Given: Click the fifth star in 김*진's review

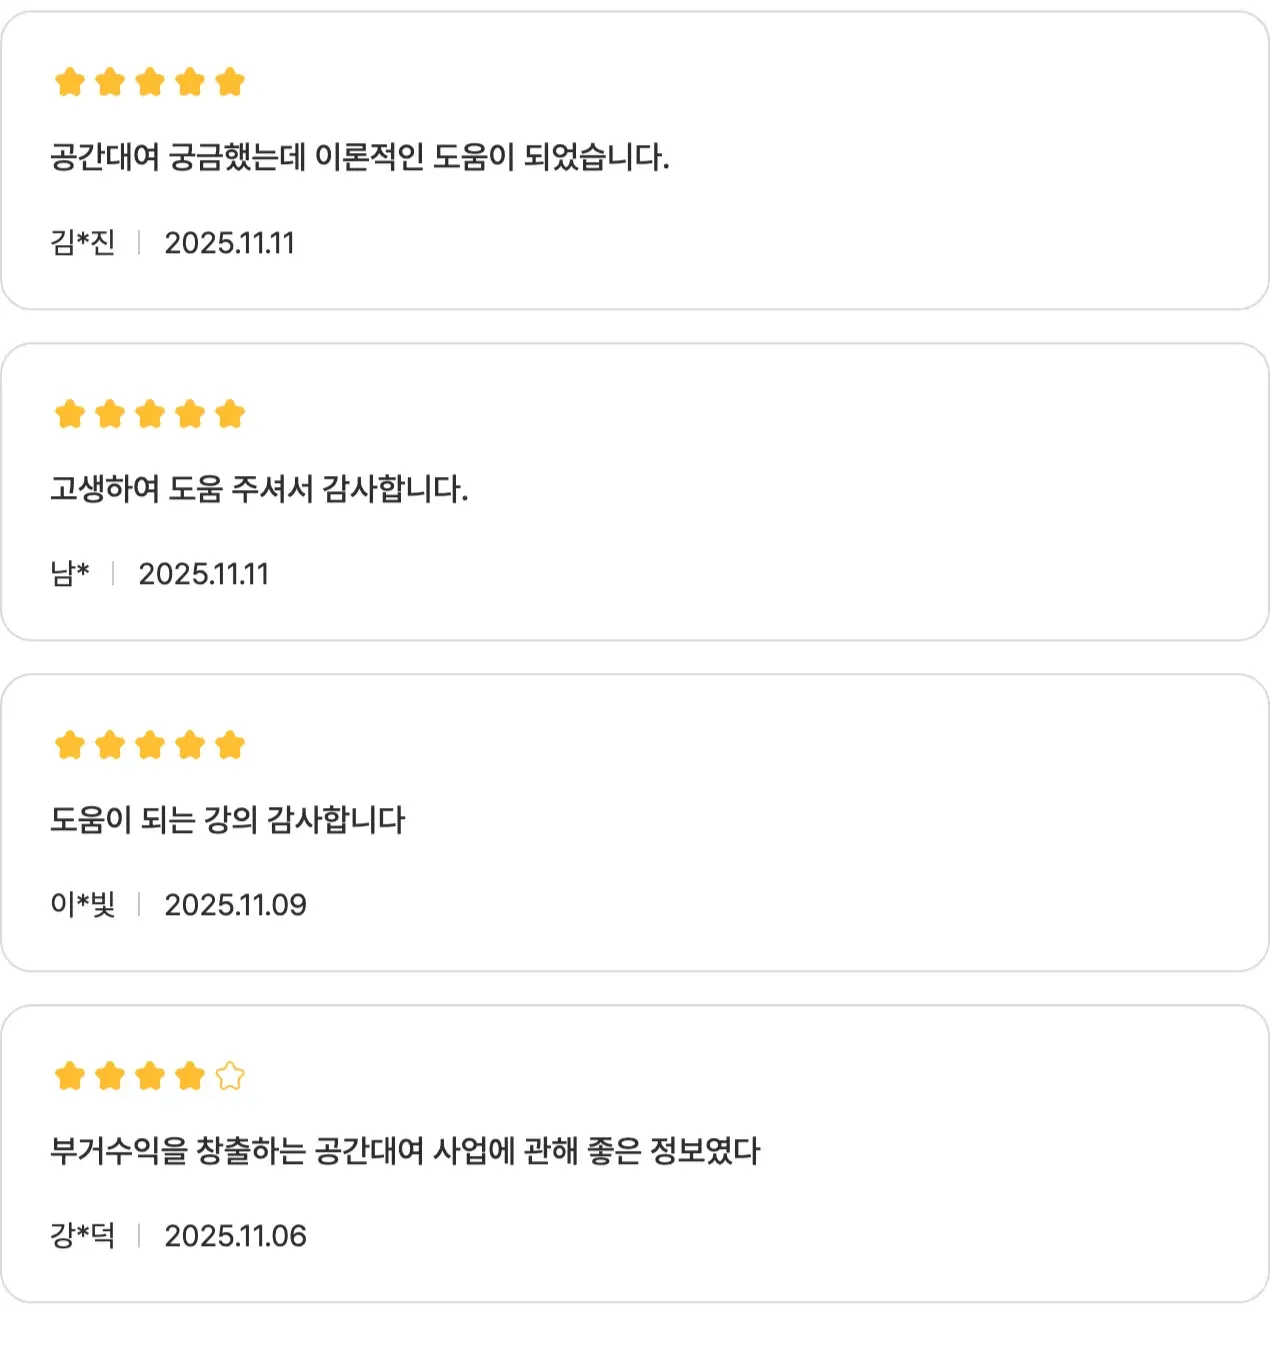Looking at the screenshot, I should (x=230, y=82).
